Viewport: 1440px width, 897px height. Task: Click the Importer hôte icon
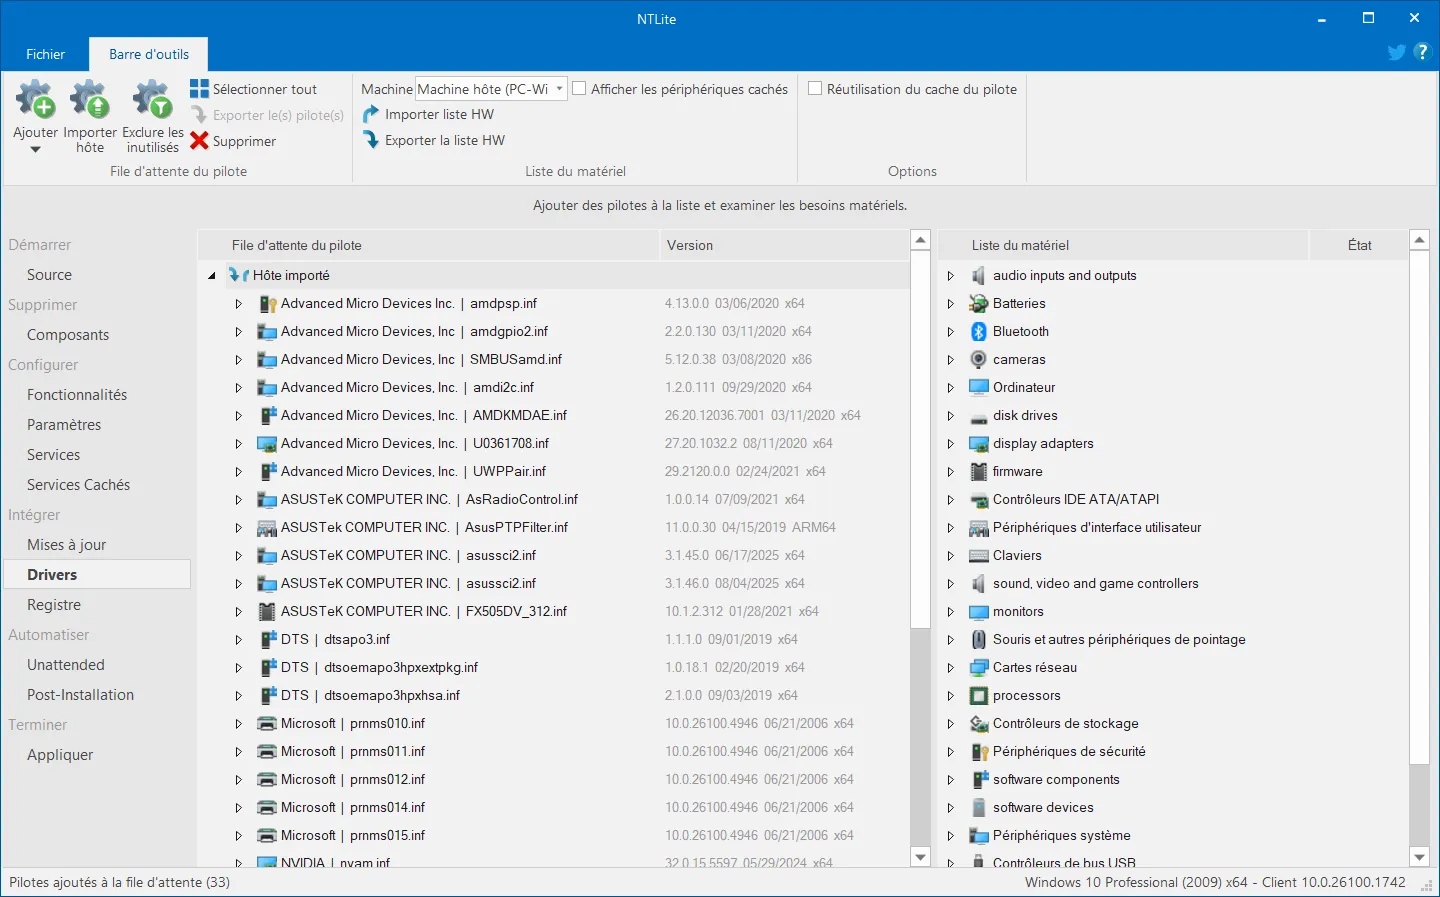pos(89,100)
